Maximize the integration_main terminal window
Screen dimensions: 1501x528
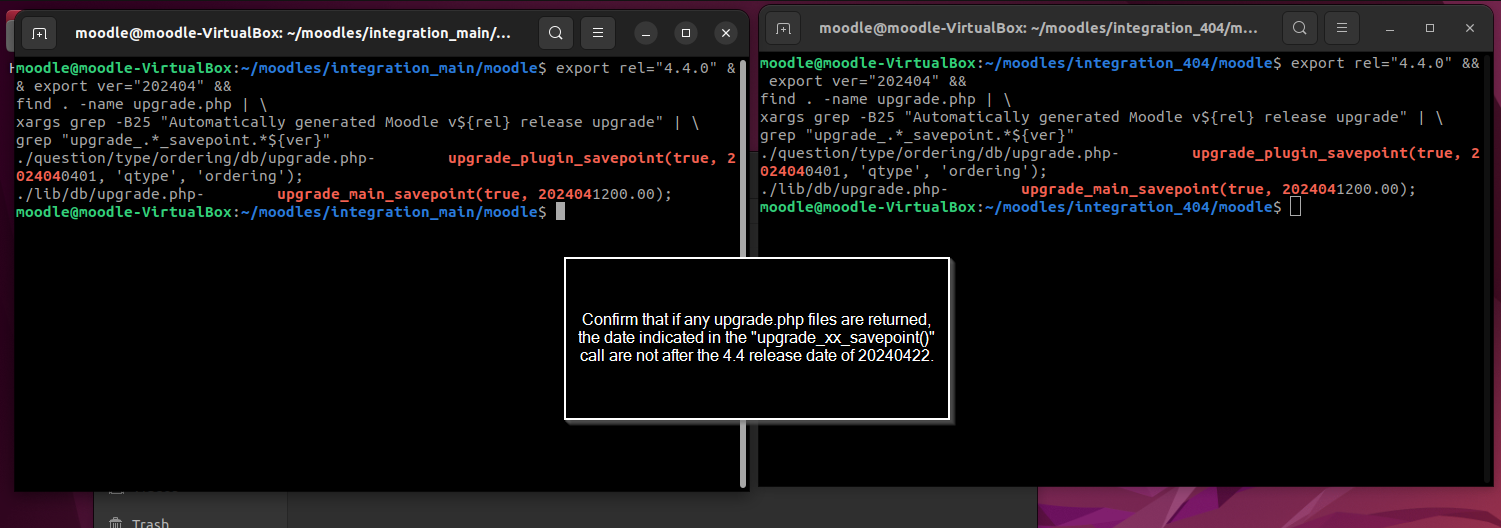[686, 33]
